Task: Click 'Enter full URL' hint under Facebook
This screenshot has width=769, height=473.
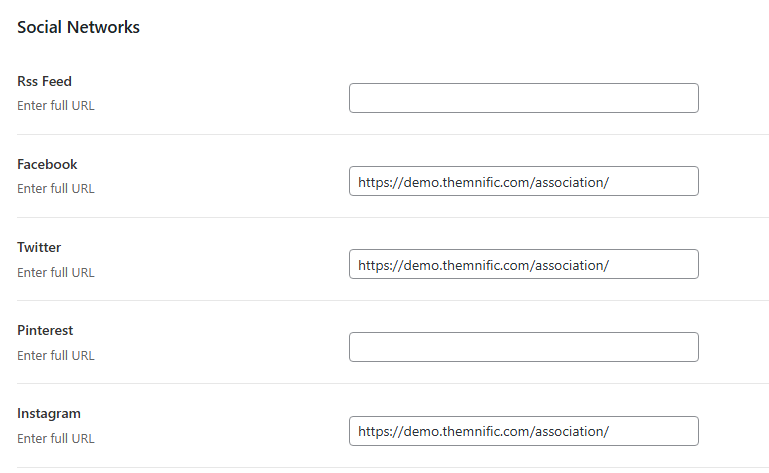Action: click(x=56, y=188)
